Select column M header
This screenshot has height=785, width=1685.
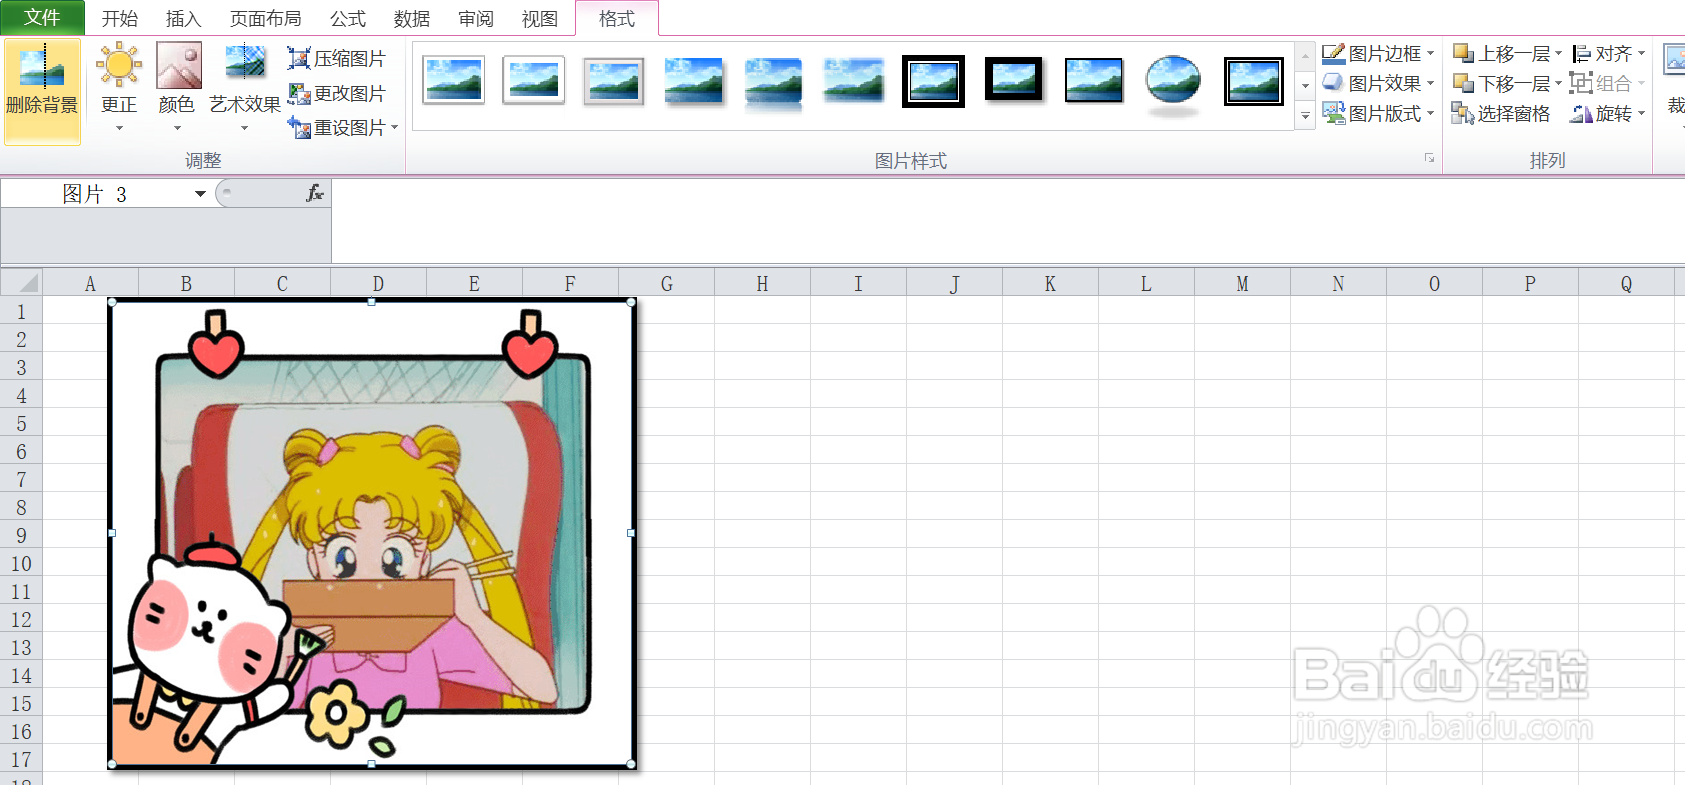[1242, 284]
